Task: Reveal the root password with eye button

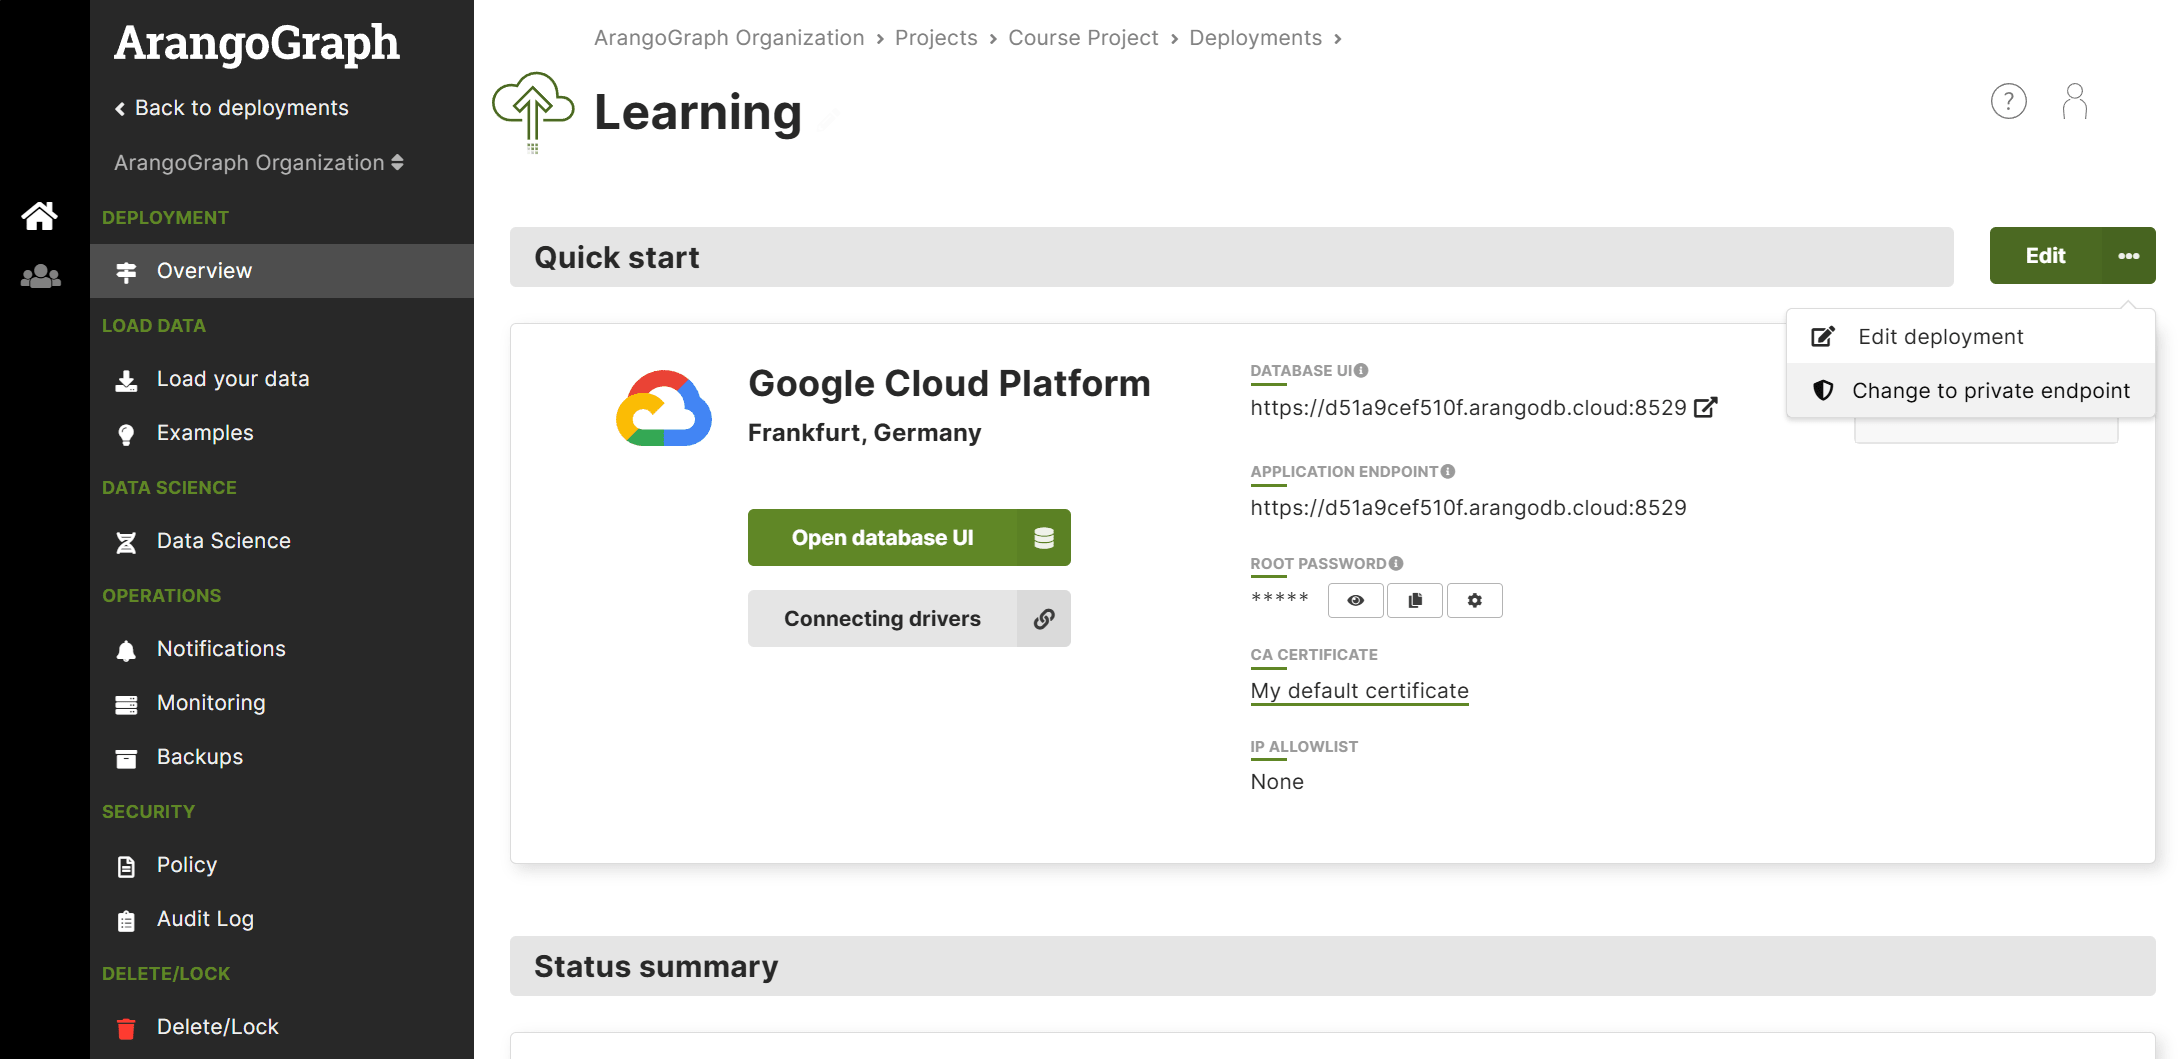Action: coord(1356,600)
